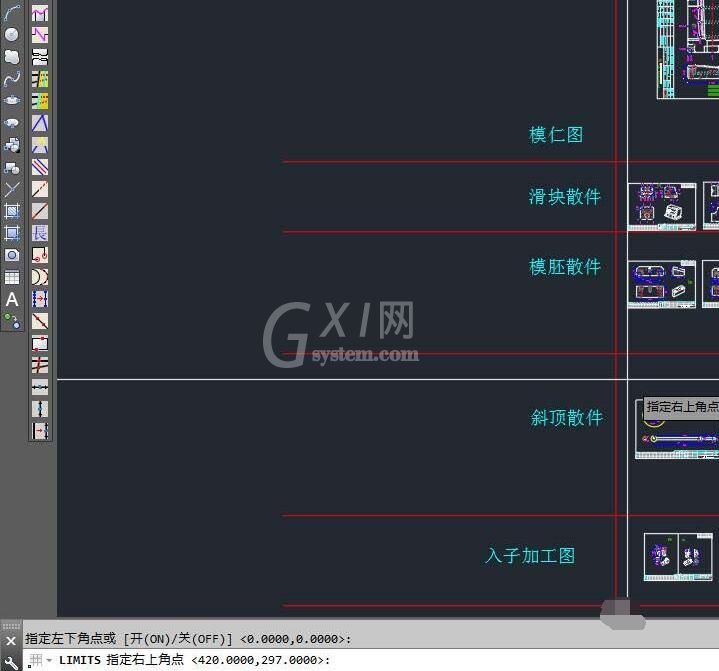Click the align-to-line arrow icon at bottom
Viewport: 719px width, 671px height.
40,431
